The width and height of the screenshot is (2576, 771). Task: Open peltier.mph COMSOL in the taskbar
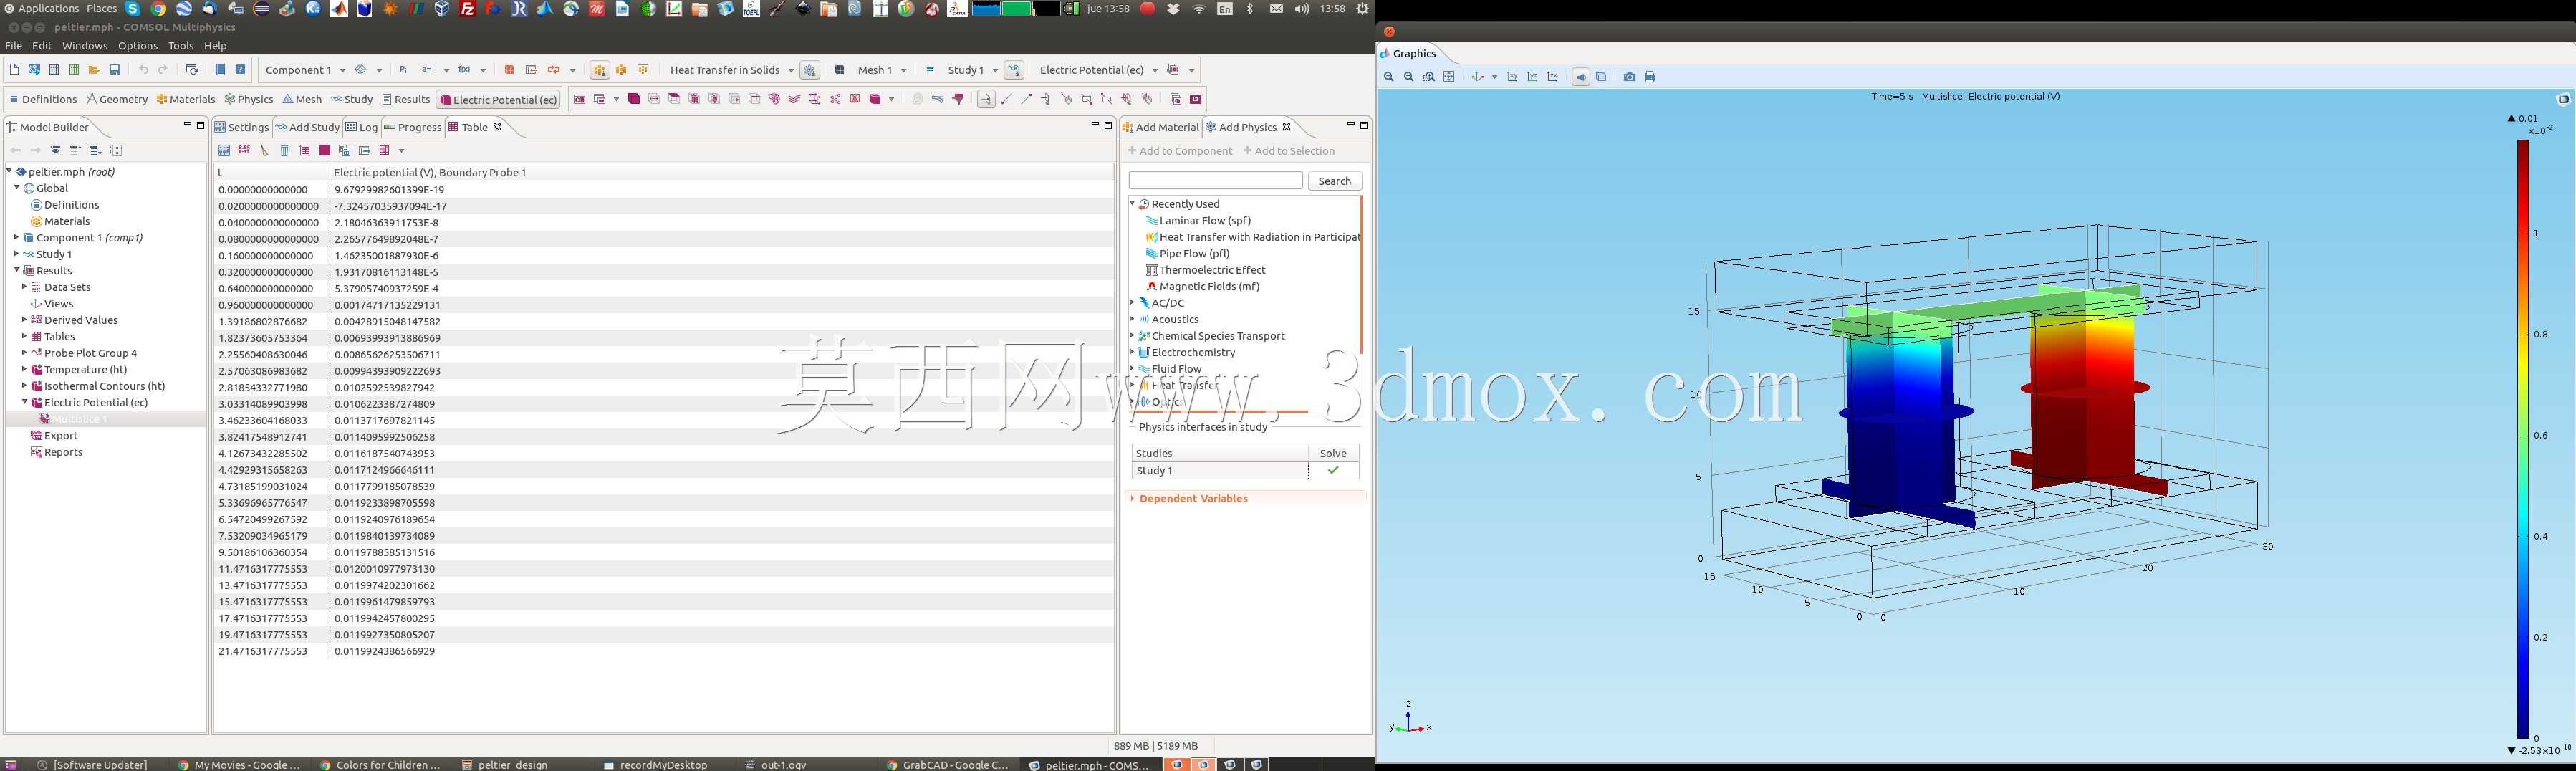1088,764
